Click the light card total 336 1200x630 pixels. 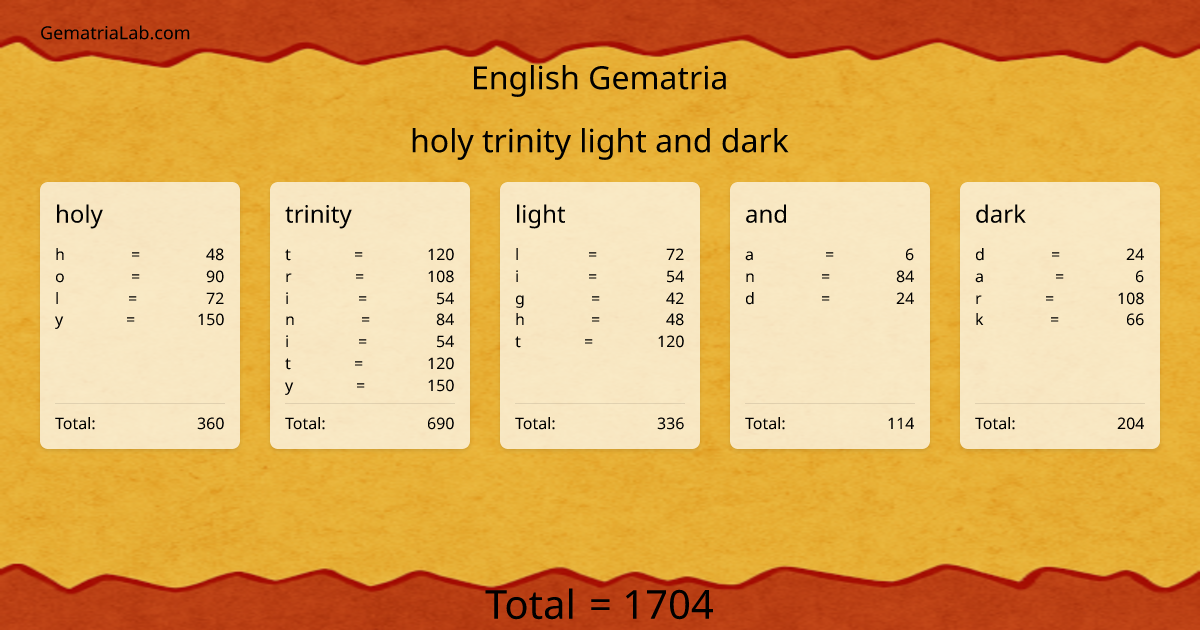[671, 423]
